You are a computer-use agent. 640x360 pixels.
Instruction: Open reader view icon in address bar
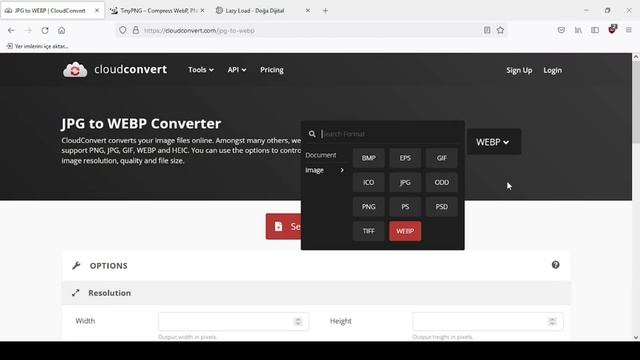click(487, 30)
